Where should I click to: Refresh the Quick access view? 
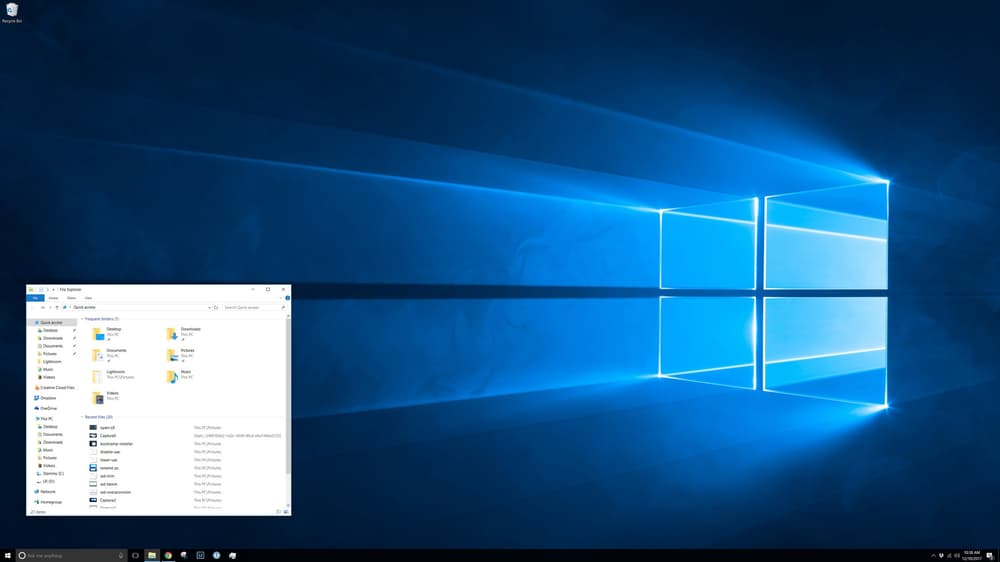[216, 307]
